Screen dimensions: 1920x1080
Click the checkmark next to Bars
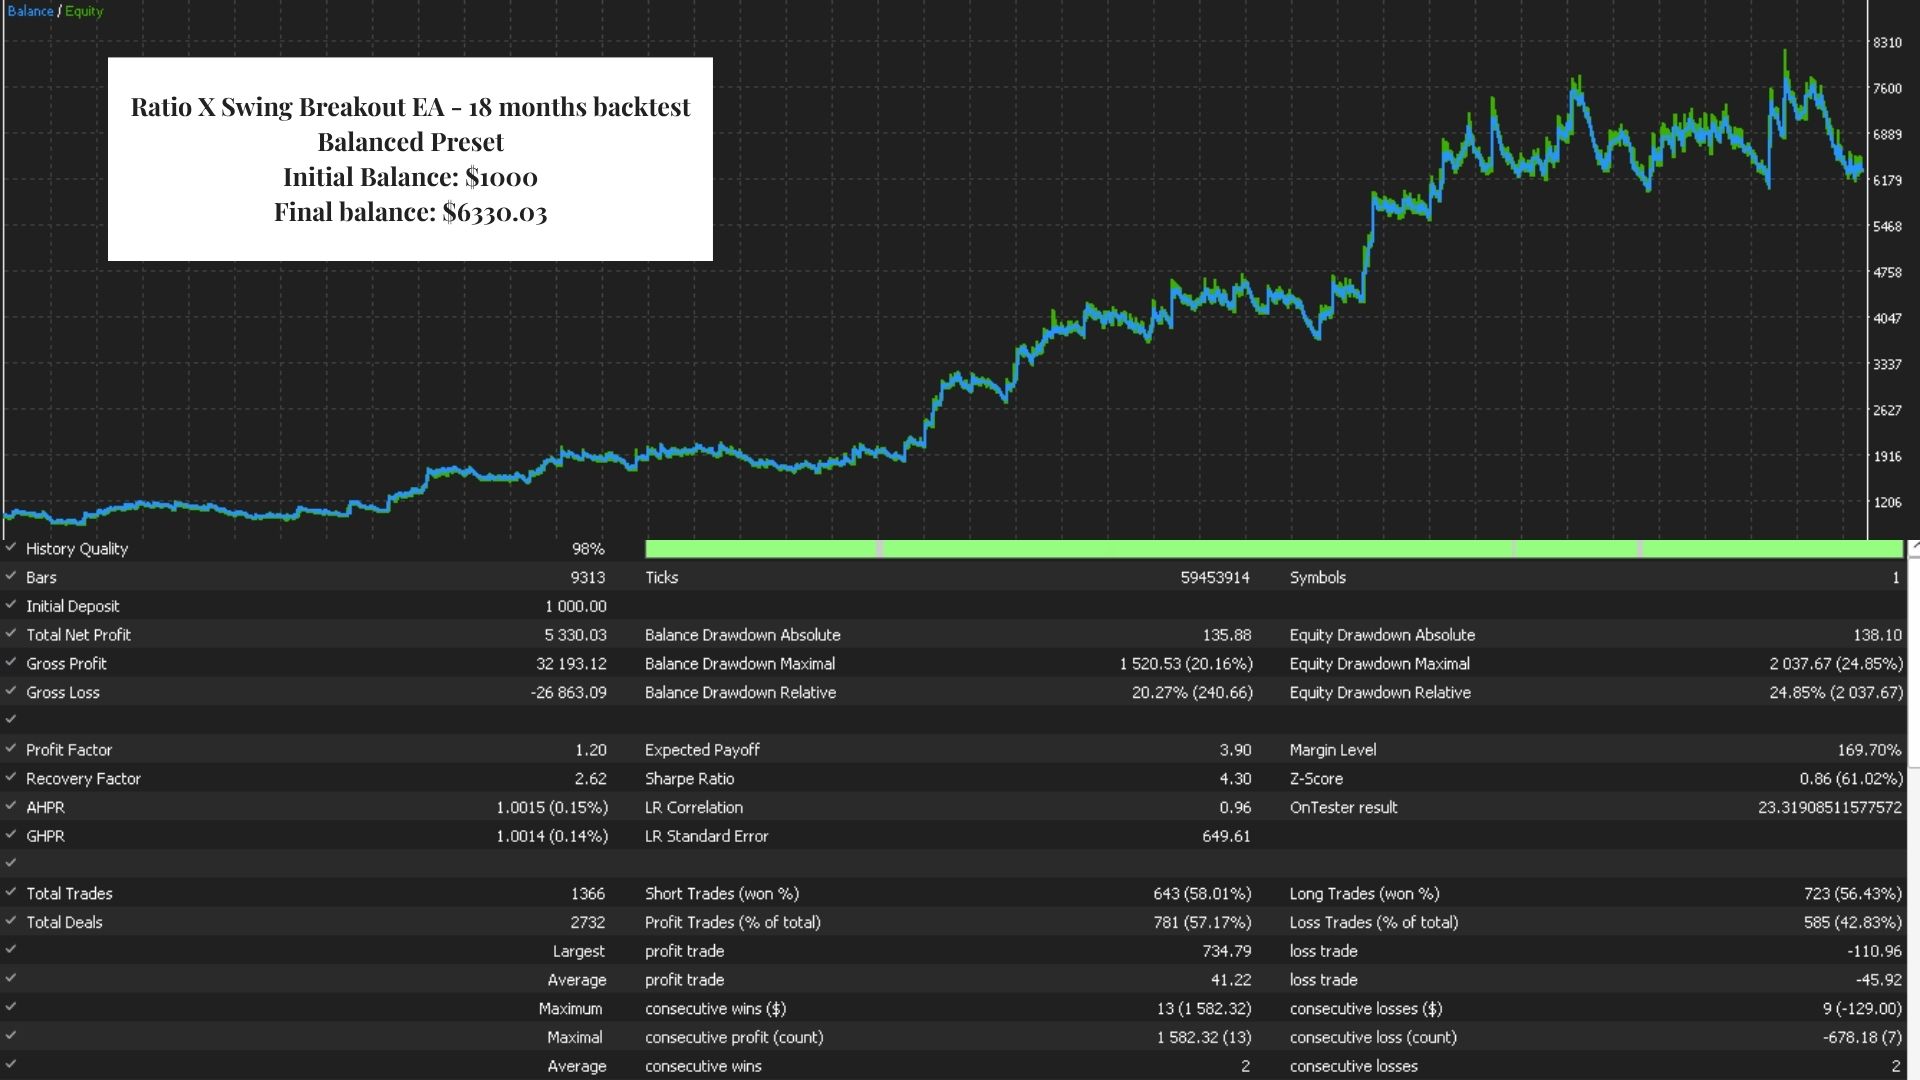tap(11, 576)
